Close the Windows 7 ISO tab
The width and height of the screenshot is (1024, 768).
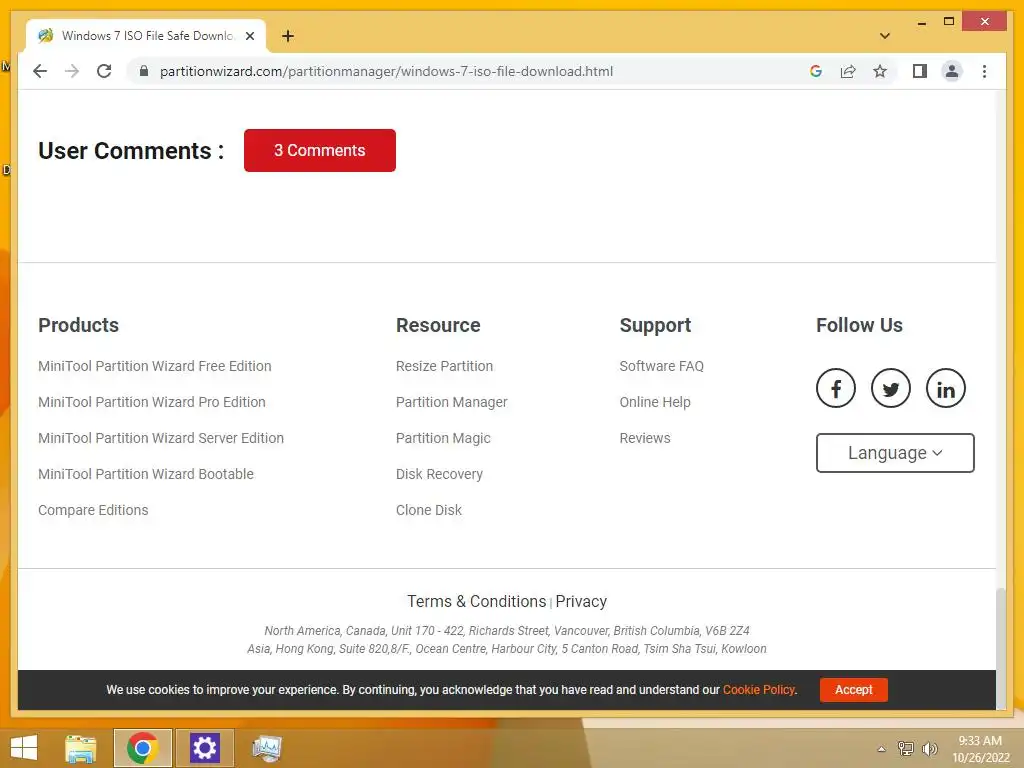[249, 36]
